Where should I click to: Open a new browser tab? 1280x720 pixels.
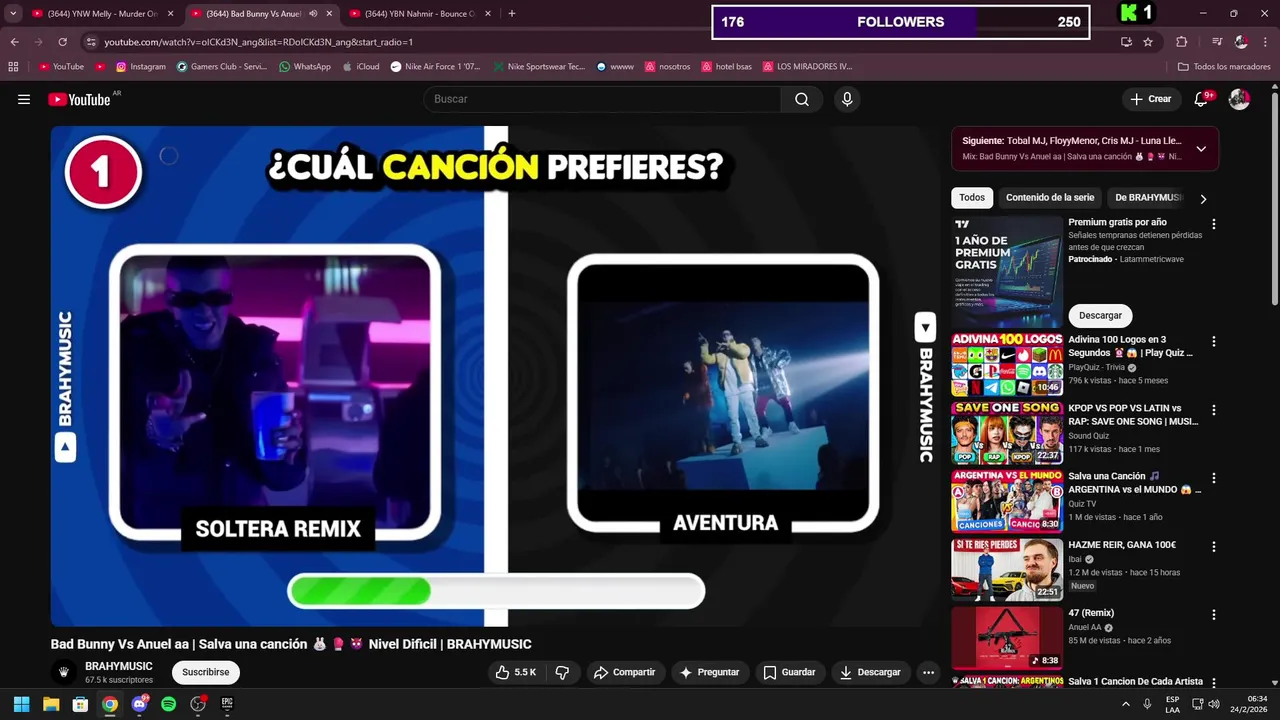click(512, 14)
